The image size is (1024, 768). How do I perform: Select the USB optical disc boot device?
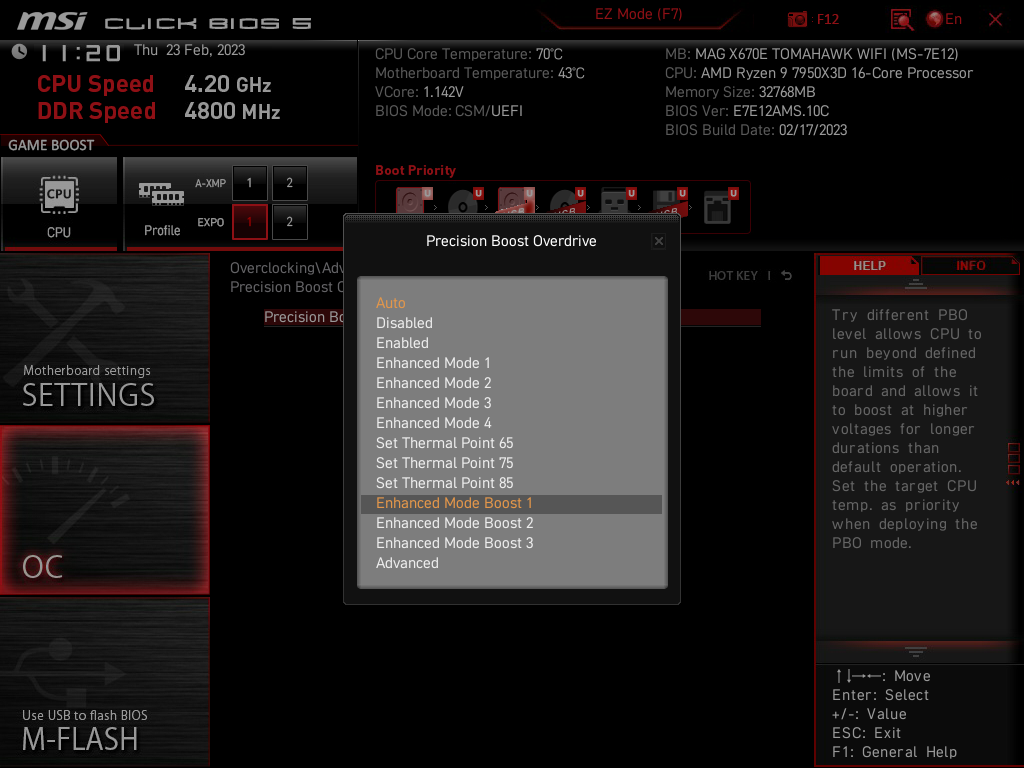tap(567, 200)
